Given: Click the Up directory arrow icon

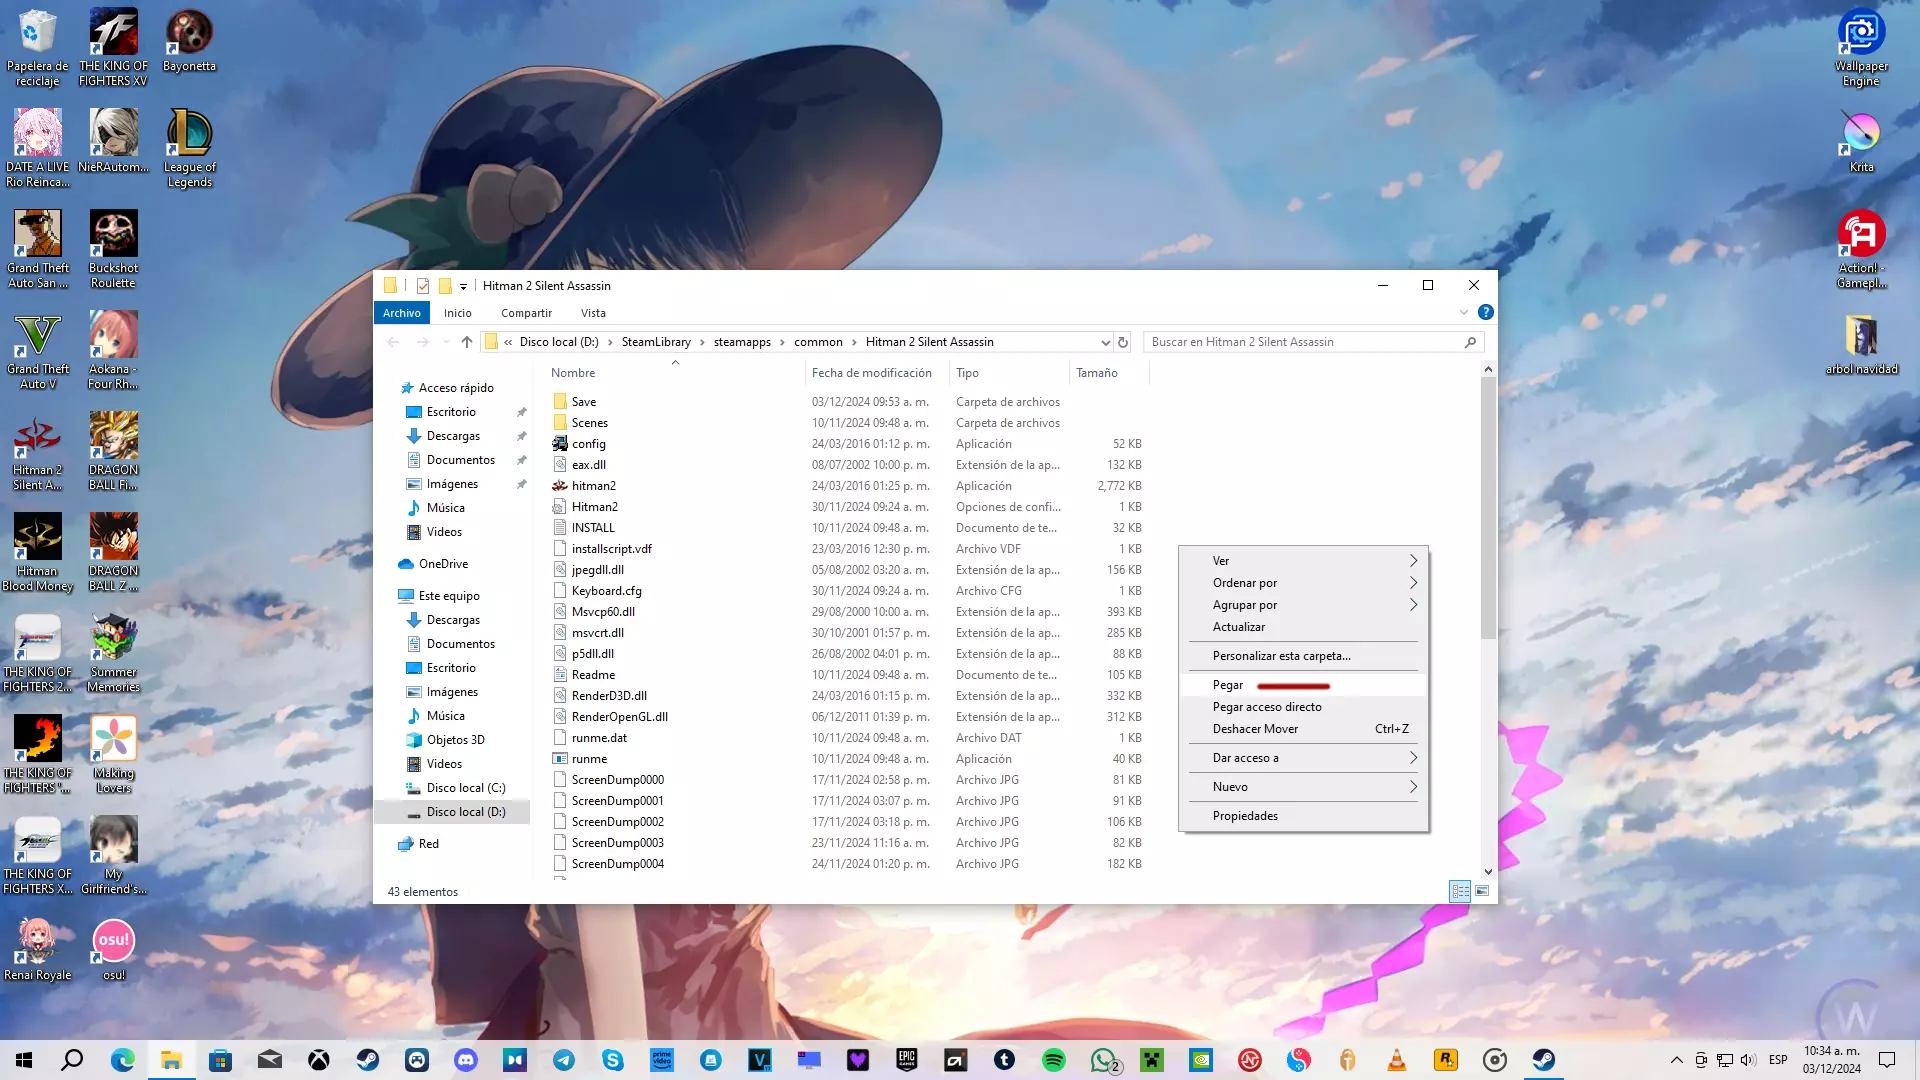Looking at the screenshot, I should (466, 342).
